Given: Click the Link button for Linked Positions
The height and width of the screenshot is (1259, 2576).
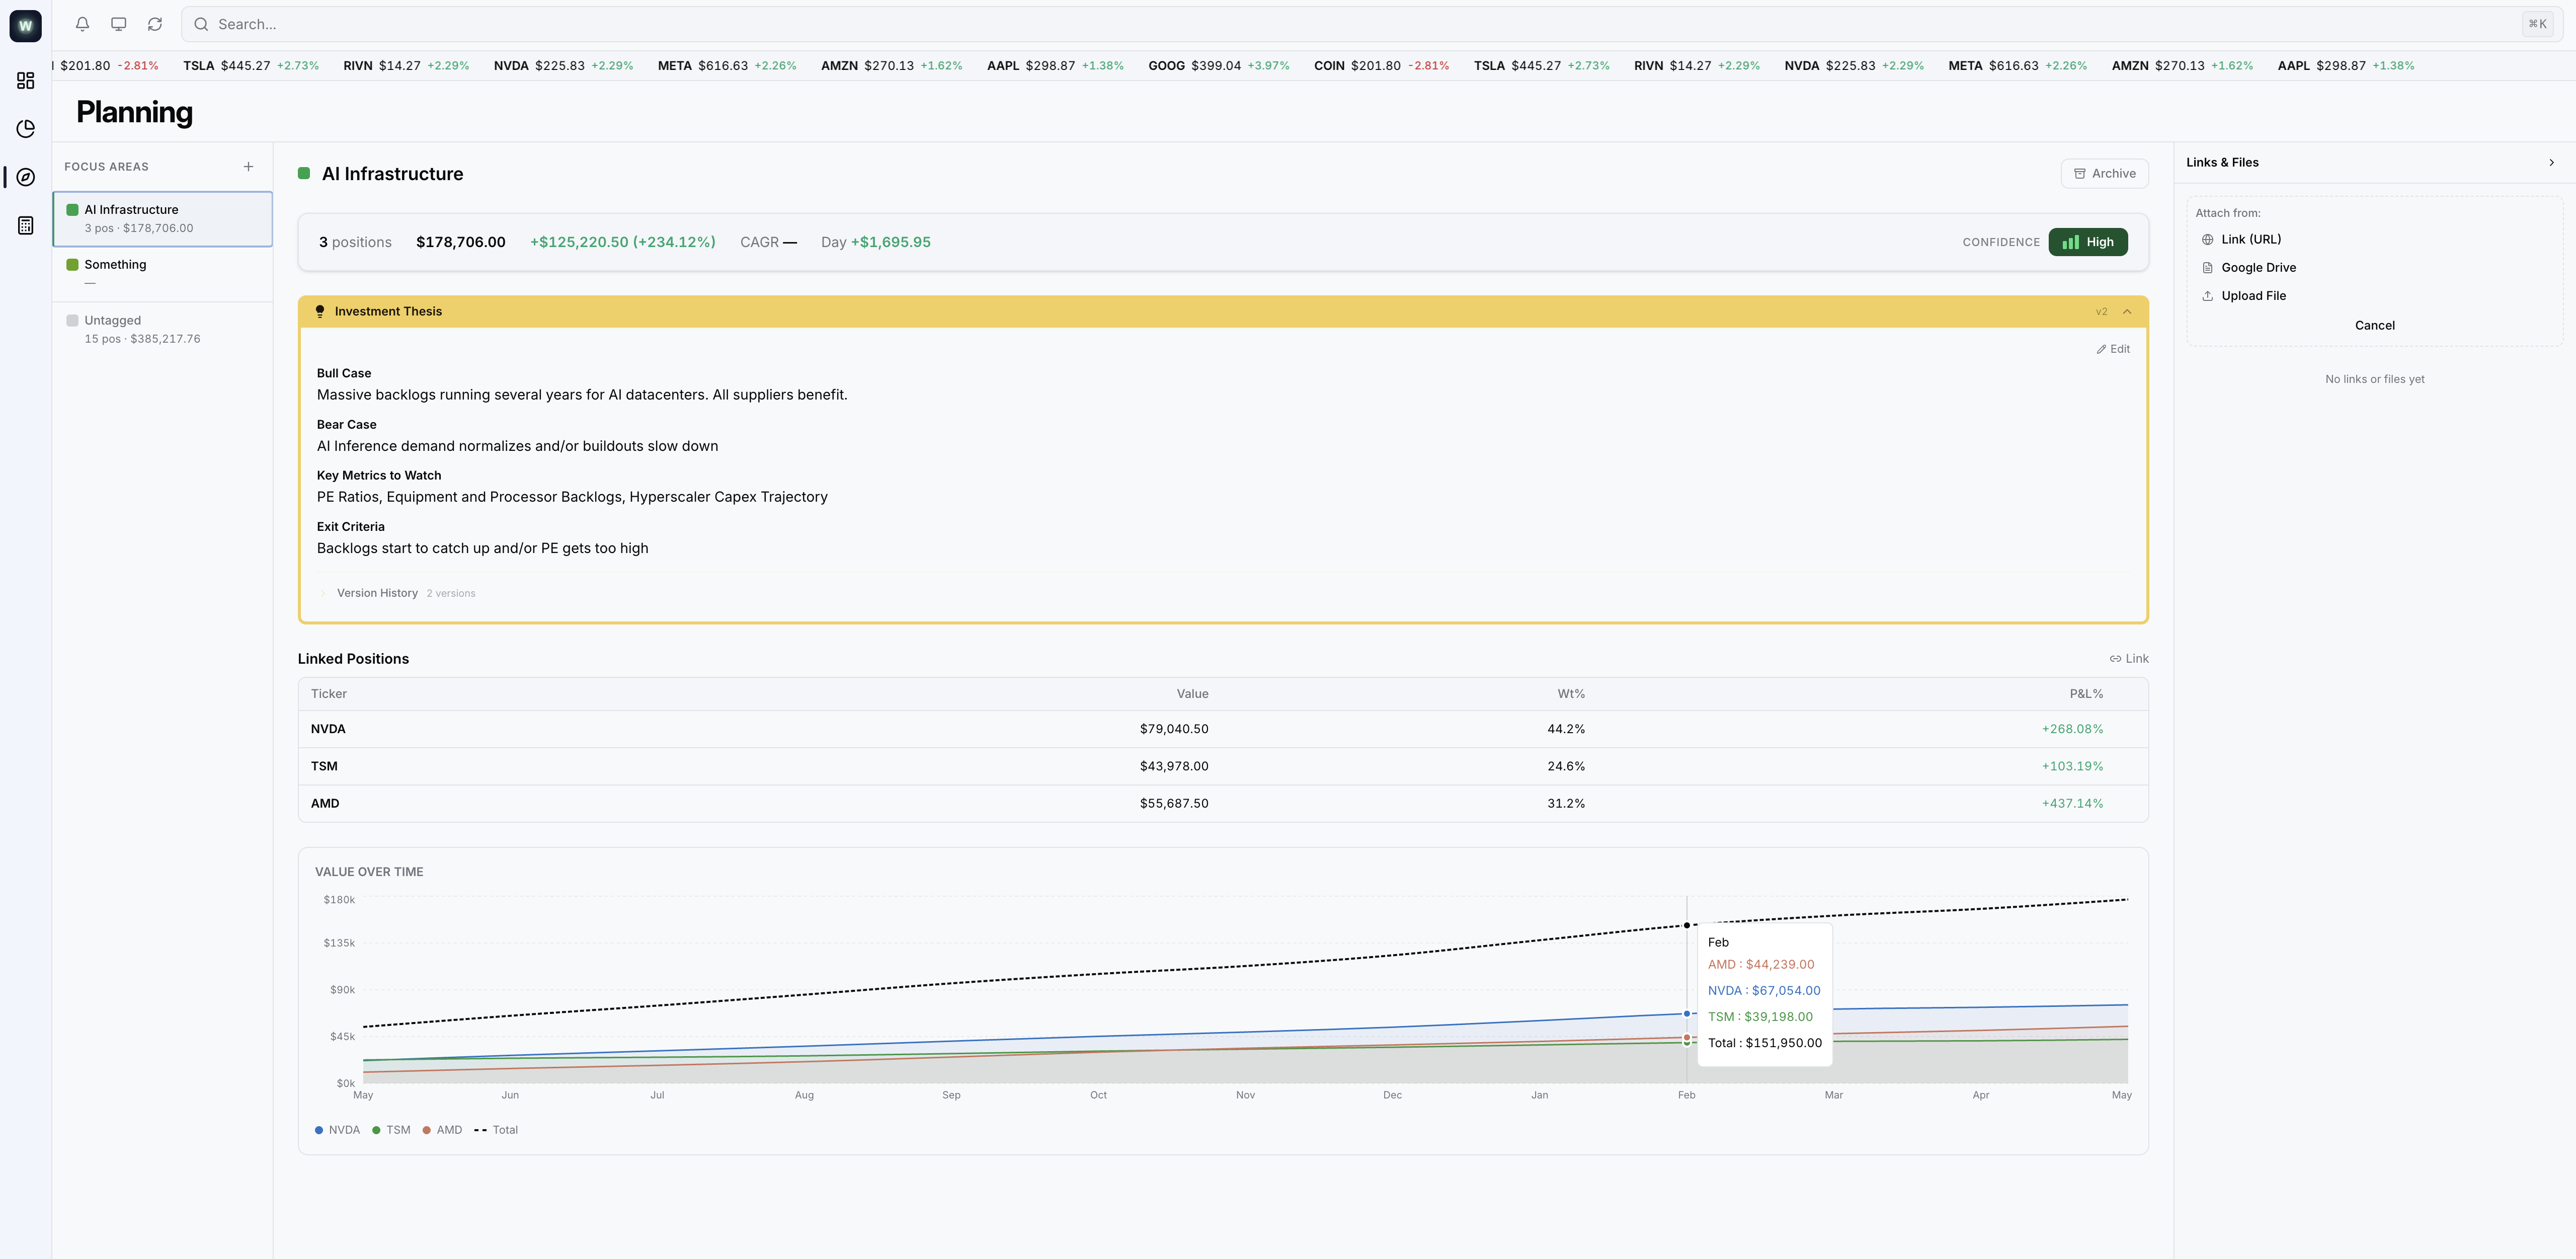Looking at the screenshot, I should [x=2129, y=659].
